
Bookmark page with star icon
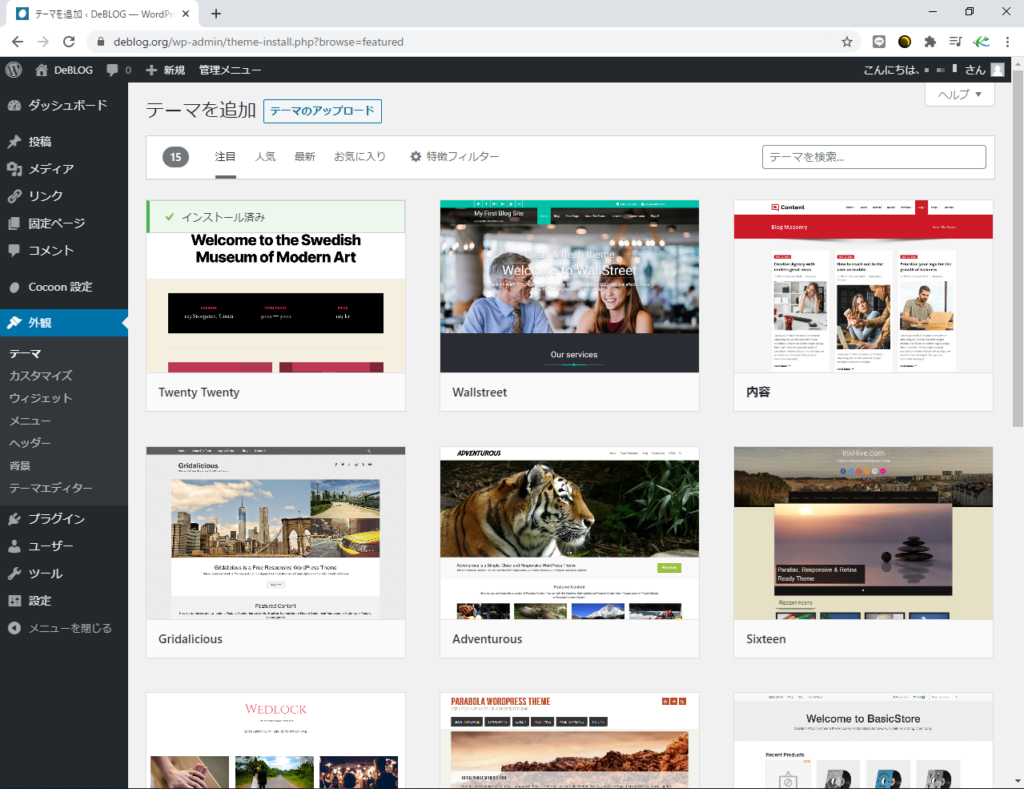click(847, 42)
